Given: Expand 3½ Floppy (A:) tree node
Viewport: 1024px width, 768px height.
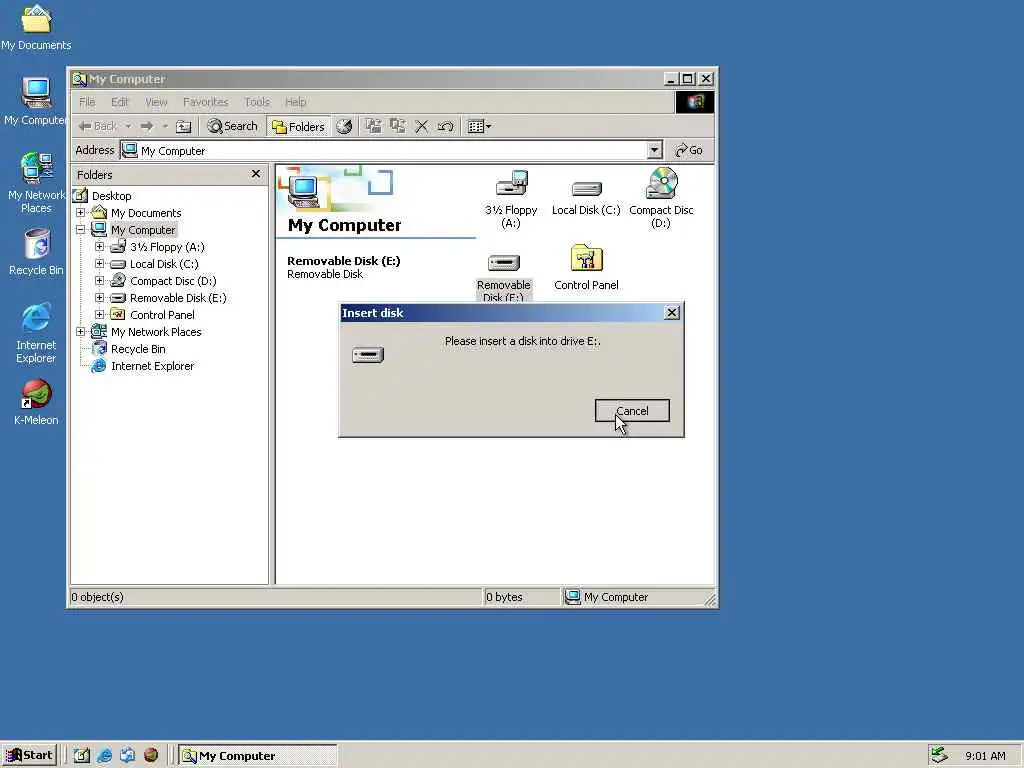Looking at the screenshot, I should 99,247.
